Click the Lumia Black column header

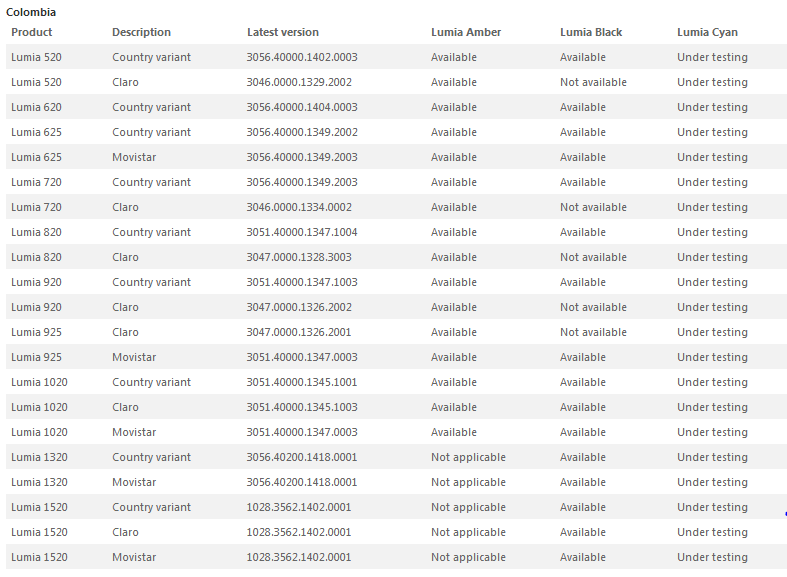pos(591,32)
